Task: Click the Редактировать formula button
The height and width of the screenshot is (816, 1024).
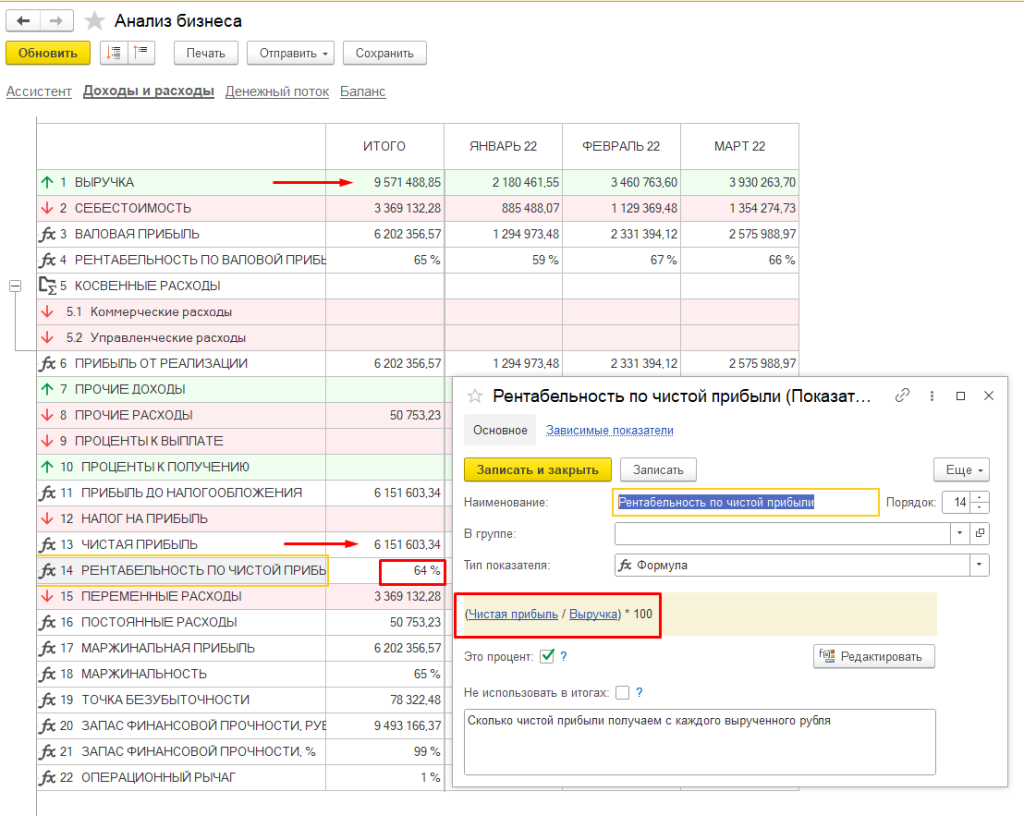Action: coord(874,656)
